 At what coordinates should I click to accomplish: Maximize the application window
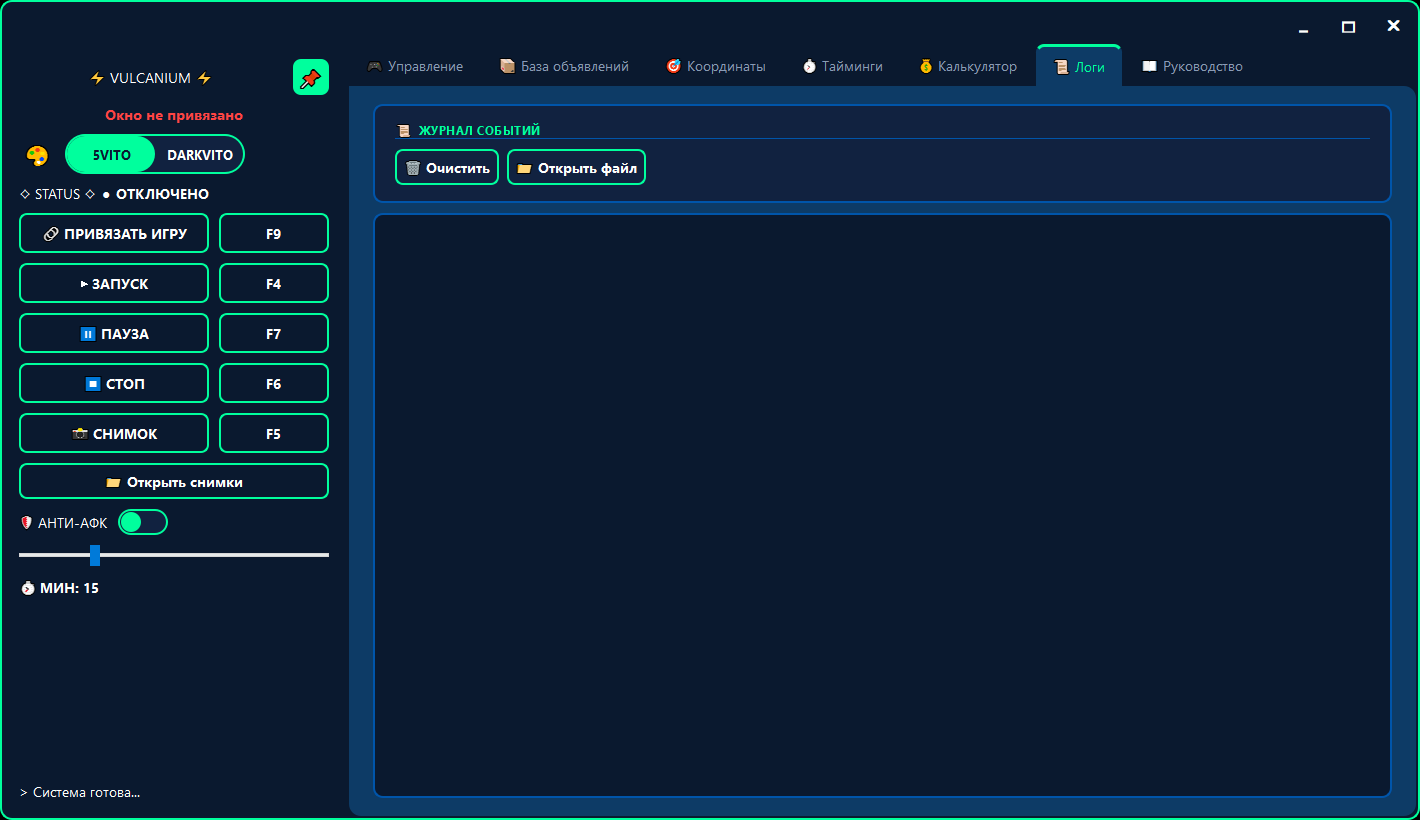1348,27
